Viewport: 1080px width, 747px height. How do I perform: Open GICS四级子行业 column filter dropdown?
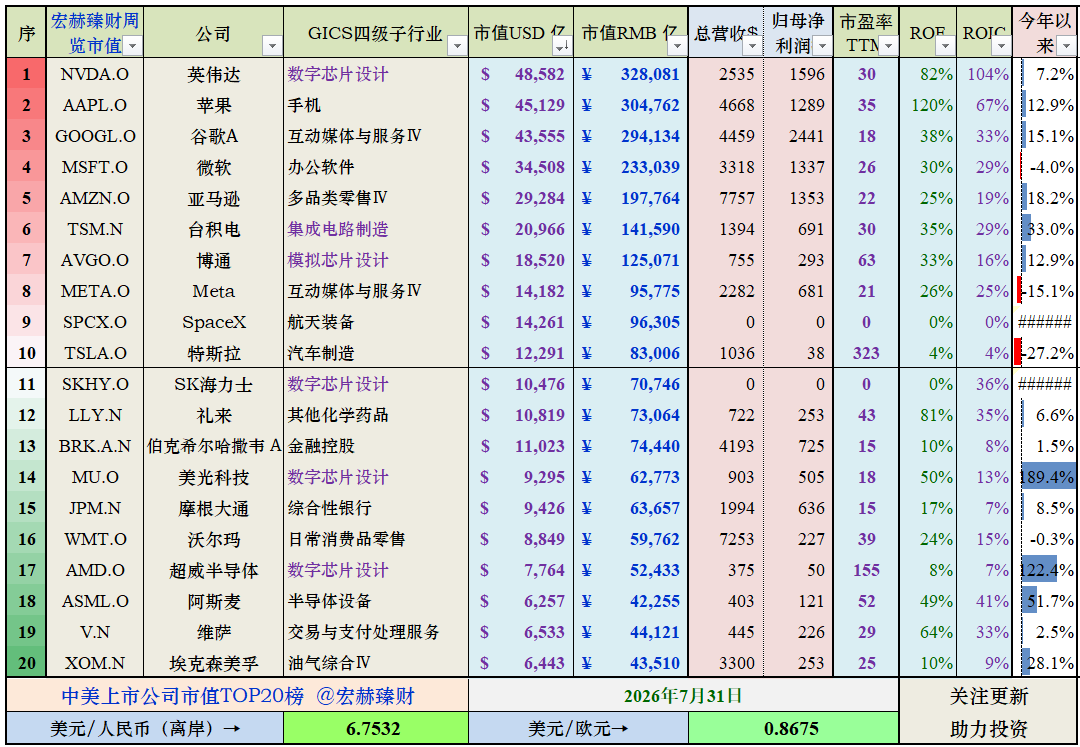[x=457, y=46]
